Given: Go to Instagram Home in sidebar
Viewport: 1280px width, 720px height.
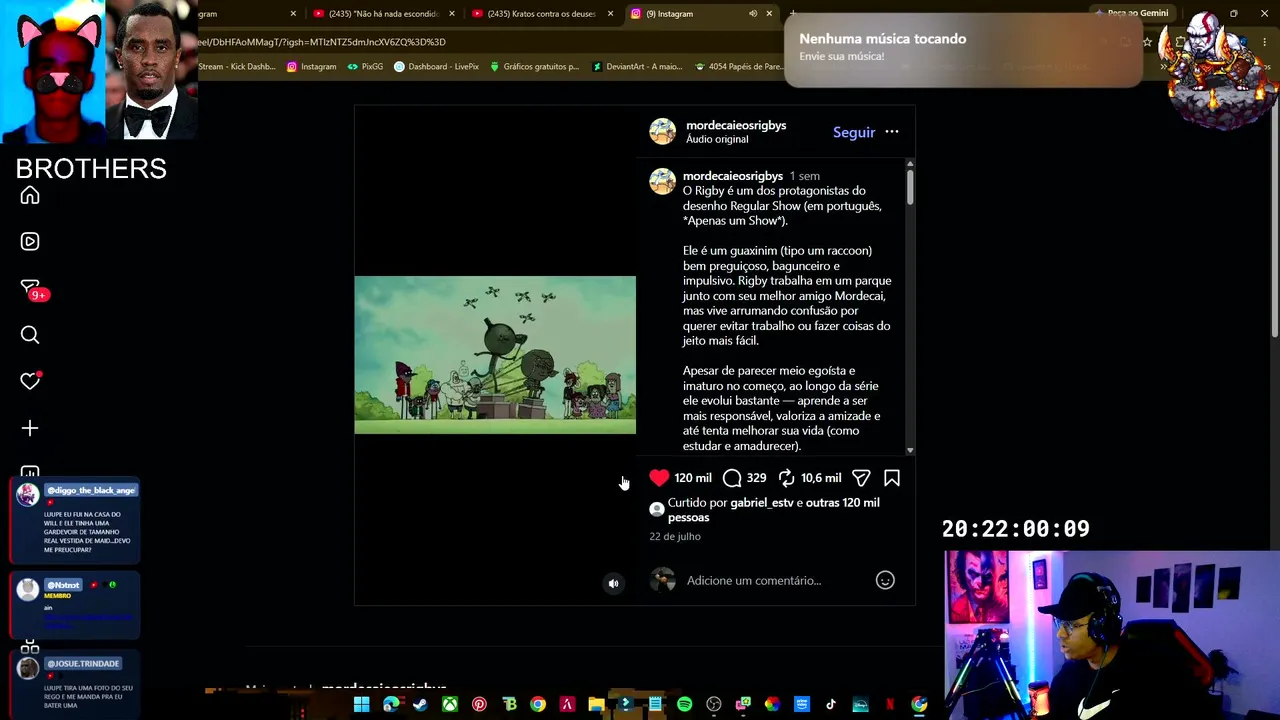Looking at the screenshot, I should pyautogui.click(x=30, y=195).
